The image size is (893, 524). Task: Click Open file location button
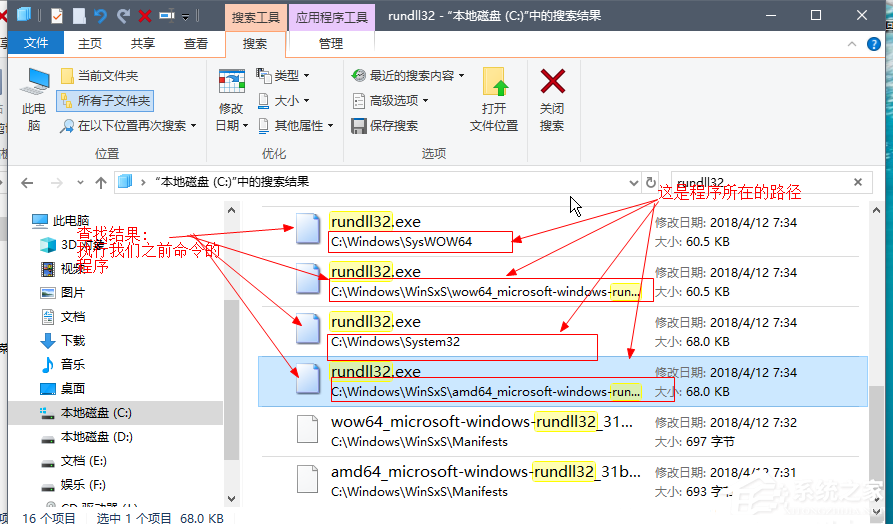tap(494, 100)
